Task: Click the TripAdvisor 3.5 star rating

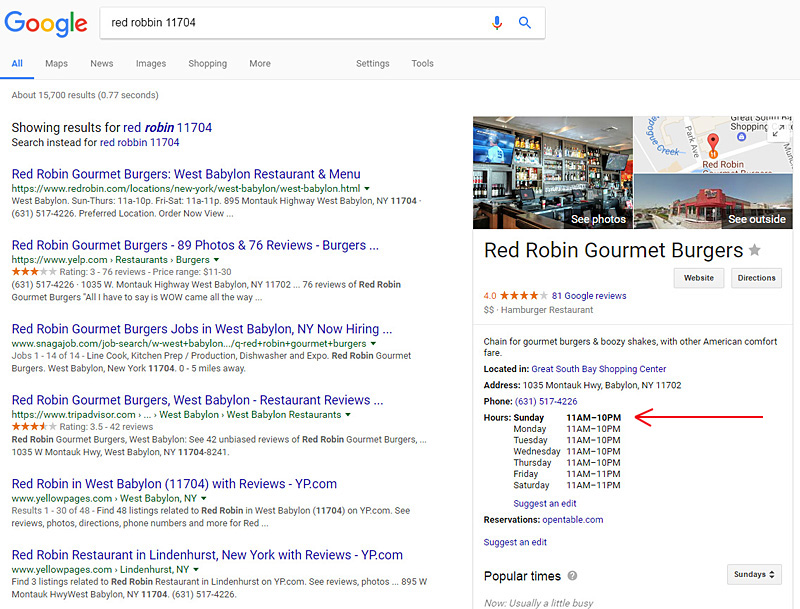Action: (34, 426)
